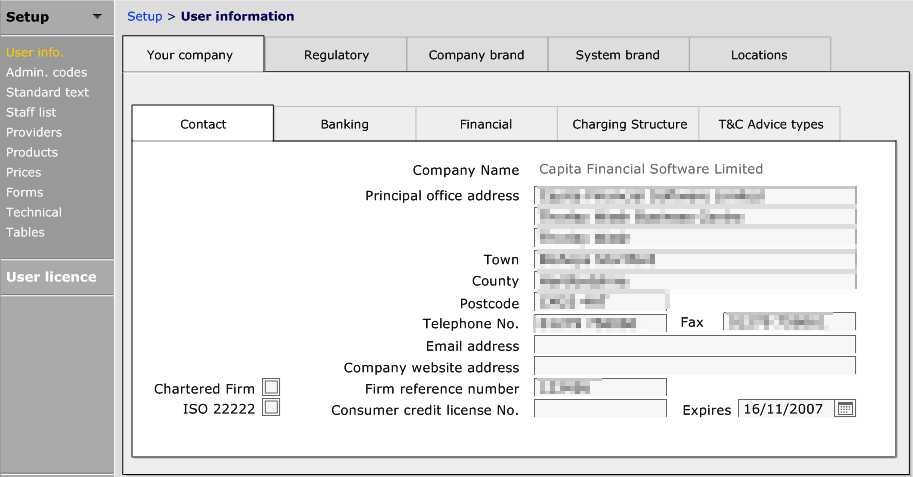Click the Setup breadcrumb link
This screenshot has height=477, width=913.
pyautogui.click(x=144, y=16)
